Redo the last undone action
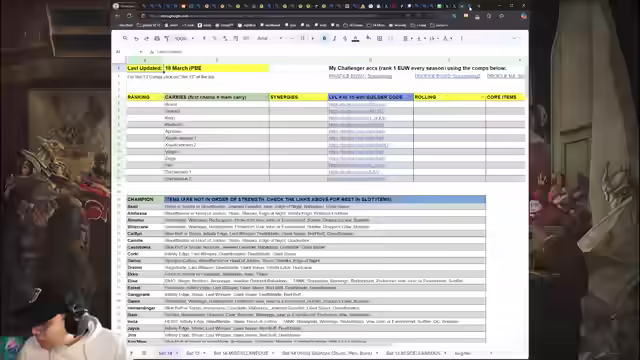The height and width of the screenshot is (360, 640). 147,38
